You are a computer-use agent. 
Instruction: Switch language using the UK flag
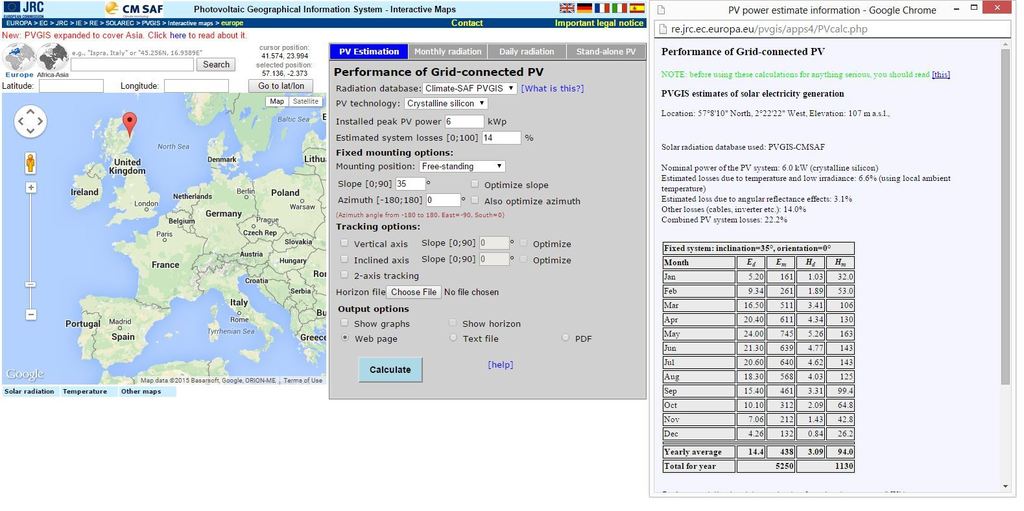tap(567, 8)
